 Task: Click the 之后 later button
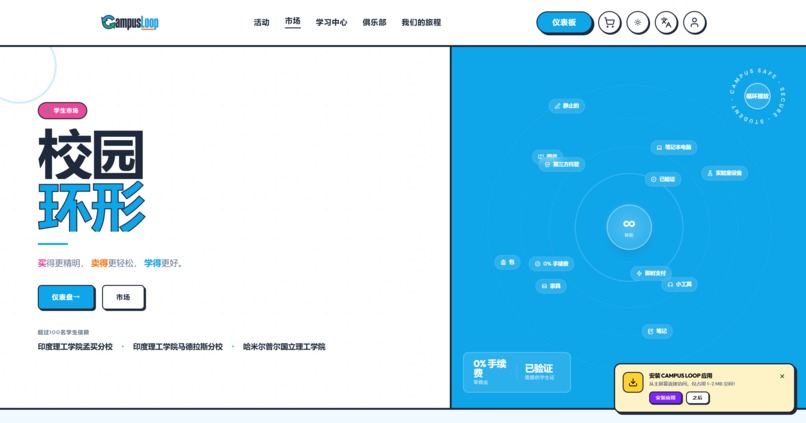coord(698,398)
